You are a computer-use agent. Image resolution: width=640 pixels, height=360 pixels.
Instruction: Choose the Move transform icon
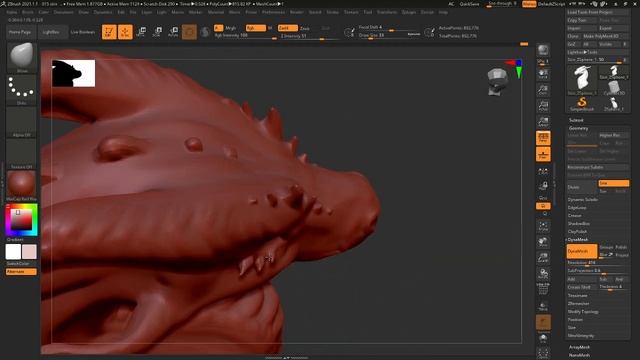(x=141, y=32)
